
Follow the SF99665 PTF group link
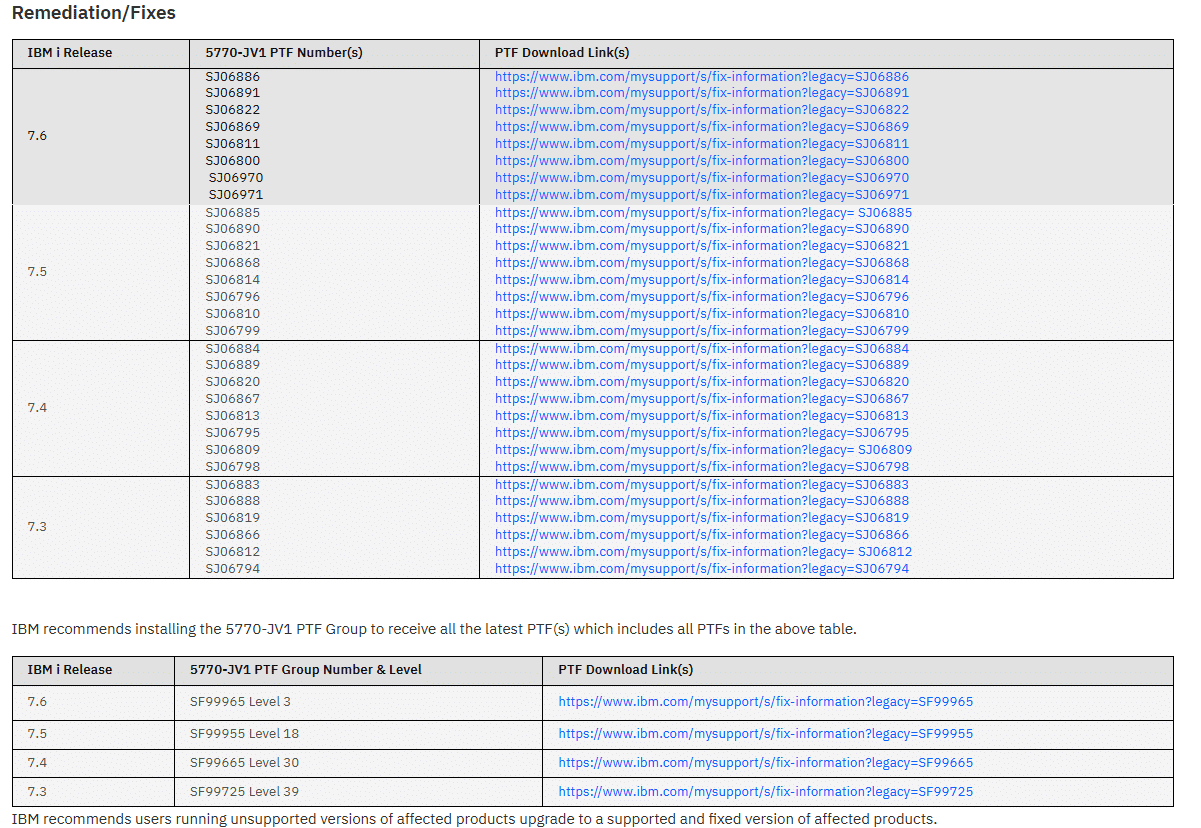[765, 763]
